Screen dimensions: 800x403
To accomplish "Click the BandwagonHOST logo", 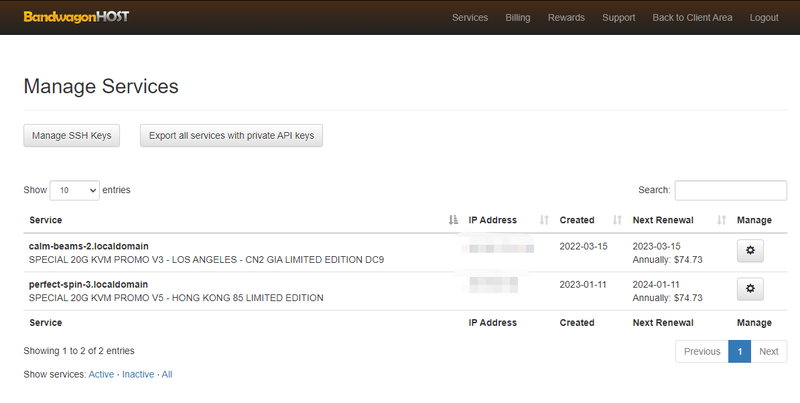I will click(76, 17).
